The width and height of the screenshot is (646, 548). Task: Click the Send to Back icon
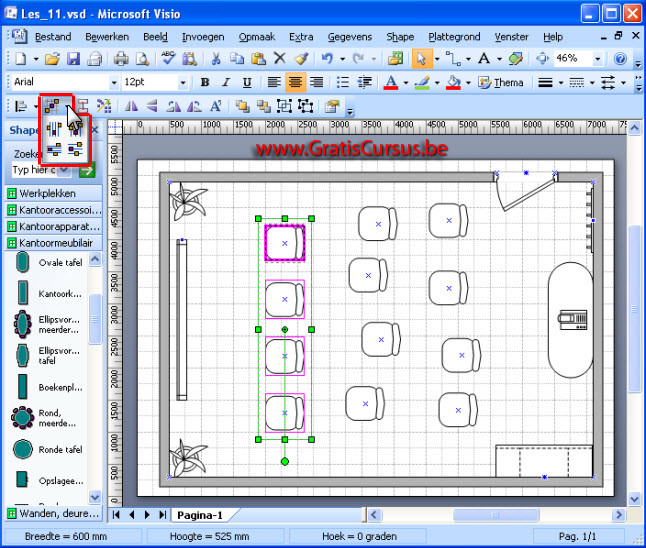(x=264, y=106)
